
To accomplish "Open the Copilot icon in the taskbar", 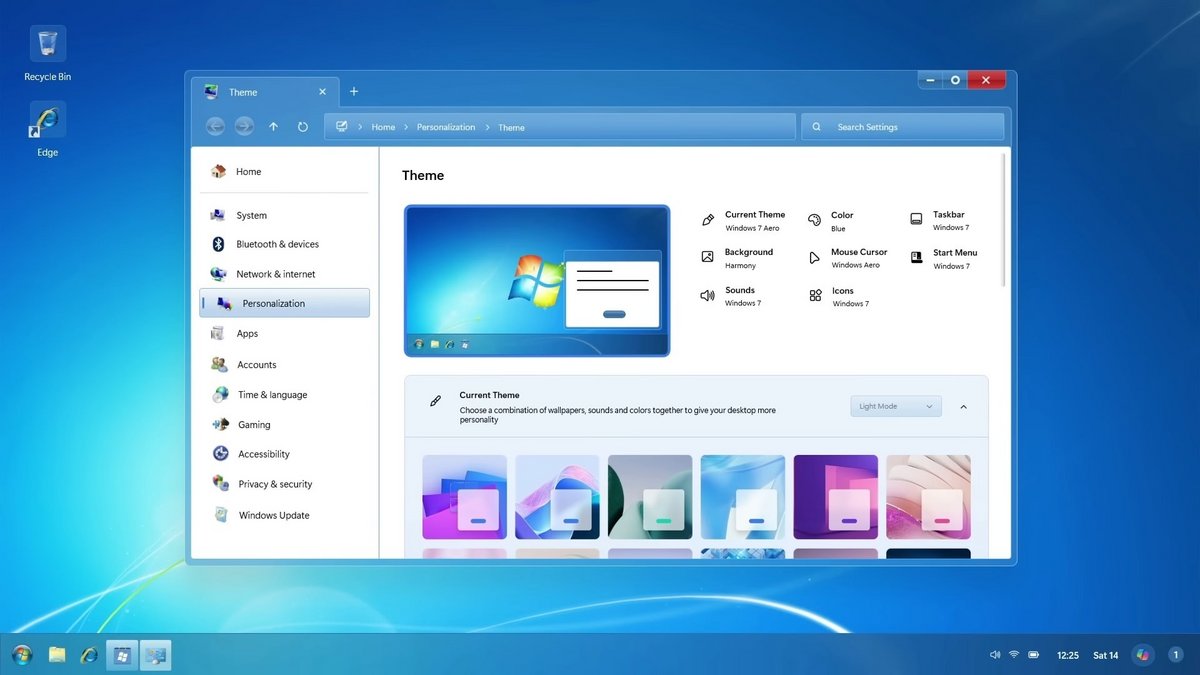I will tap(1144, 655).
